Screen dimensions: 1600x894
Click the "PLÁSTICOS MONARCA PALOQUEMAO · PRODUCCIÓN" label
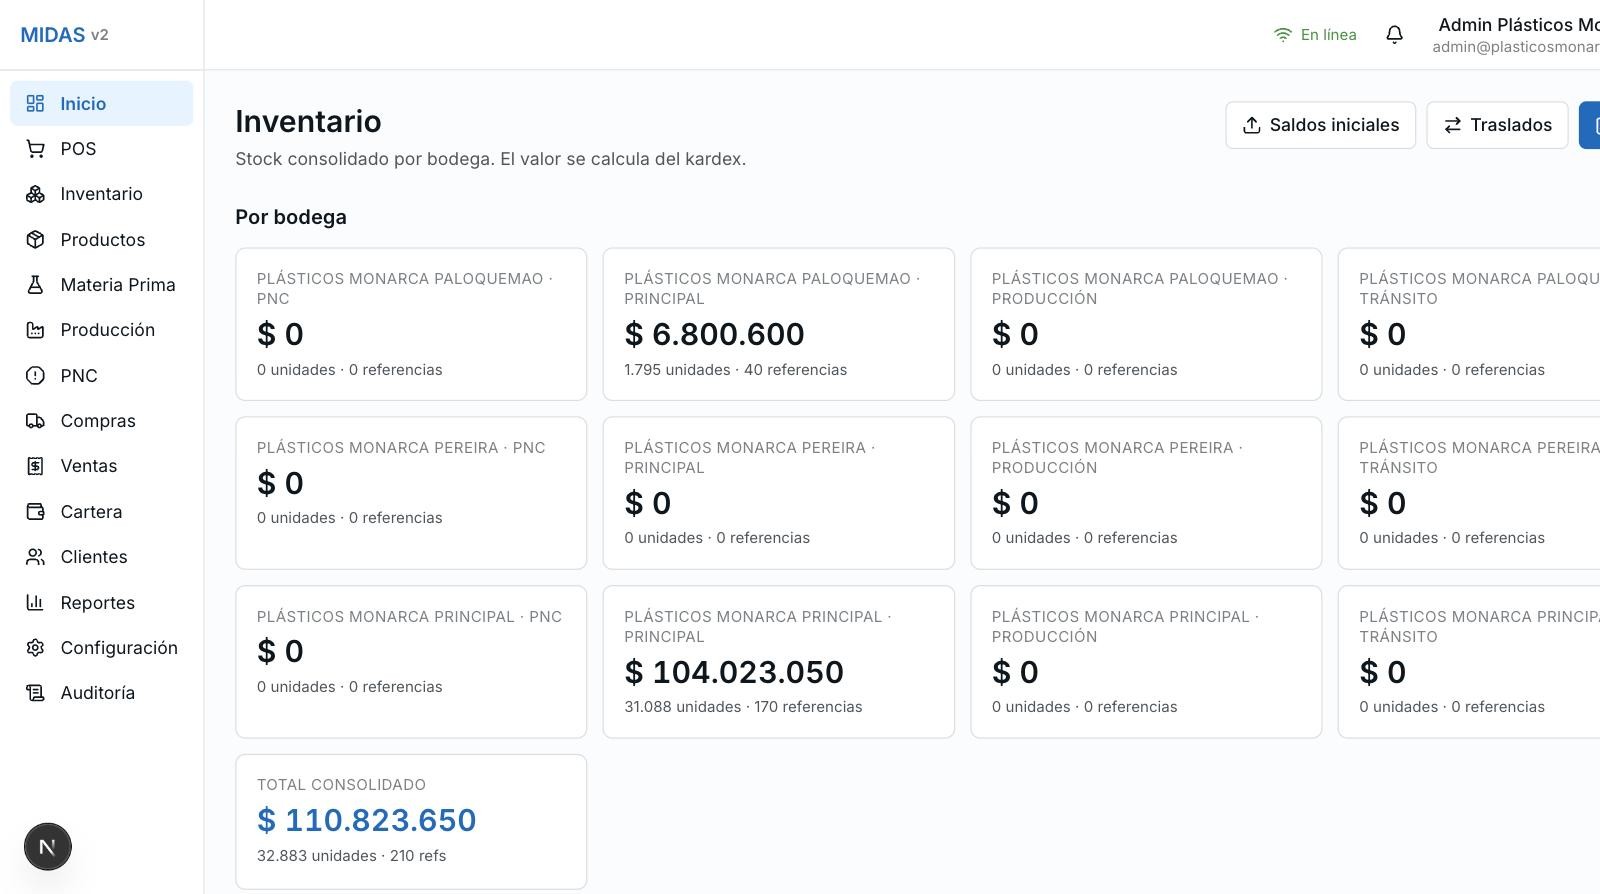click(x=1140, y=288)
